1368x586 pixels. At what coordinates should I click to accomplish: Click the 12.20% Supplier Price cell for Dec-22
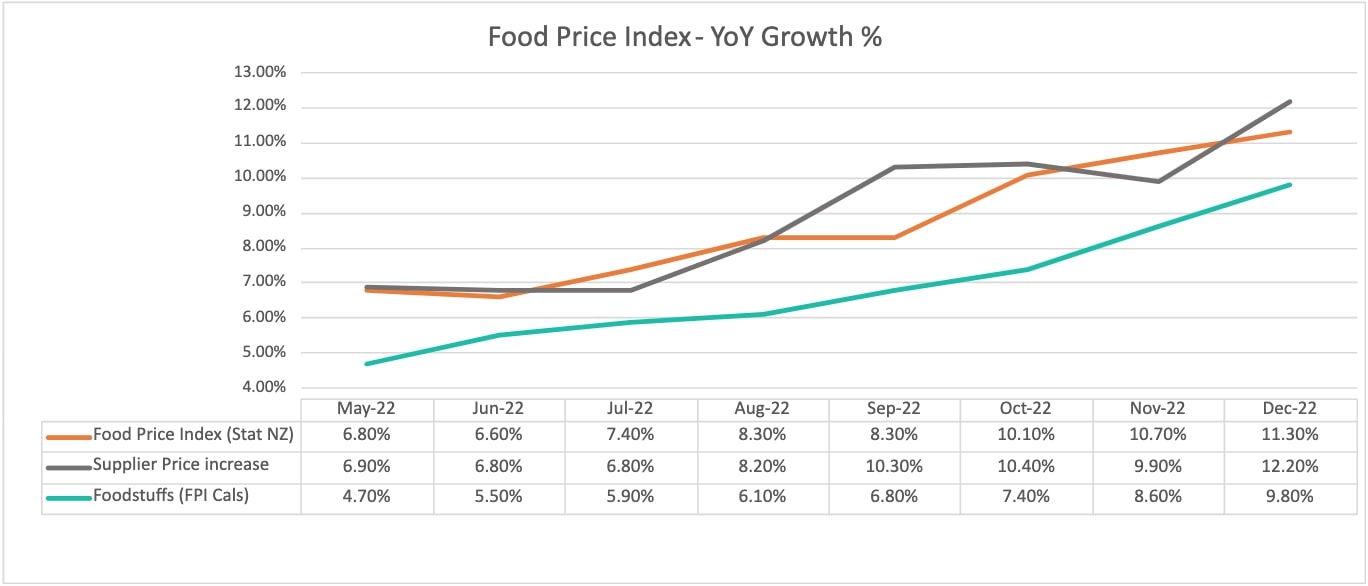coord(1289,465)
